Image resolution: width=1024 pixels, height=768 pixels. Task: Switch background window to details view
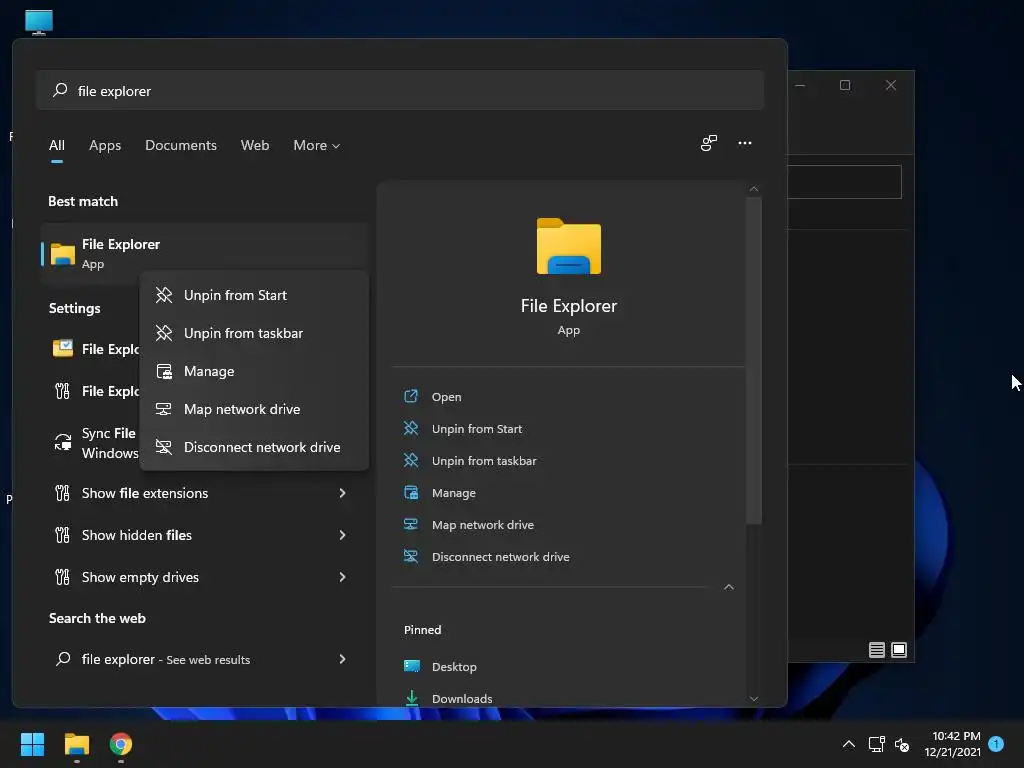tap(876, 650)
